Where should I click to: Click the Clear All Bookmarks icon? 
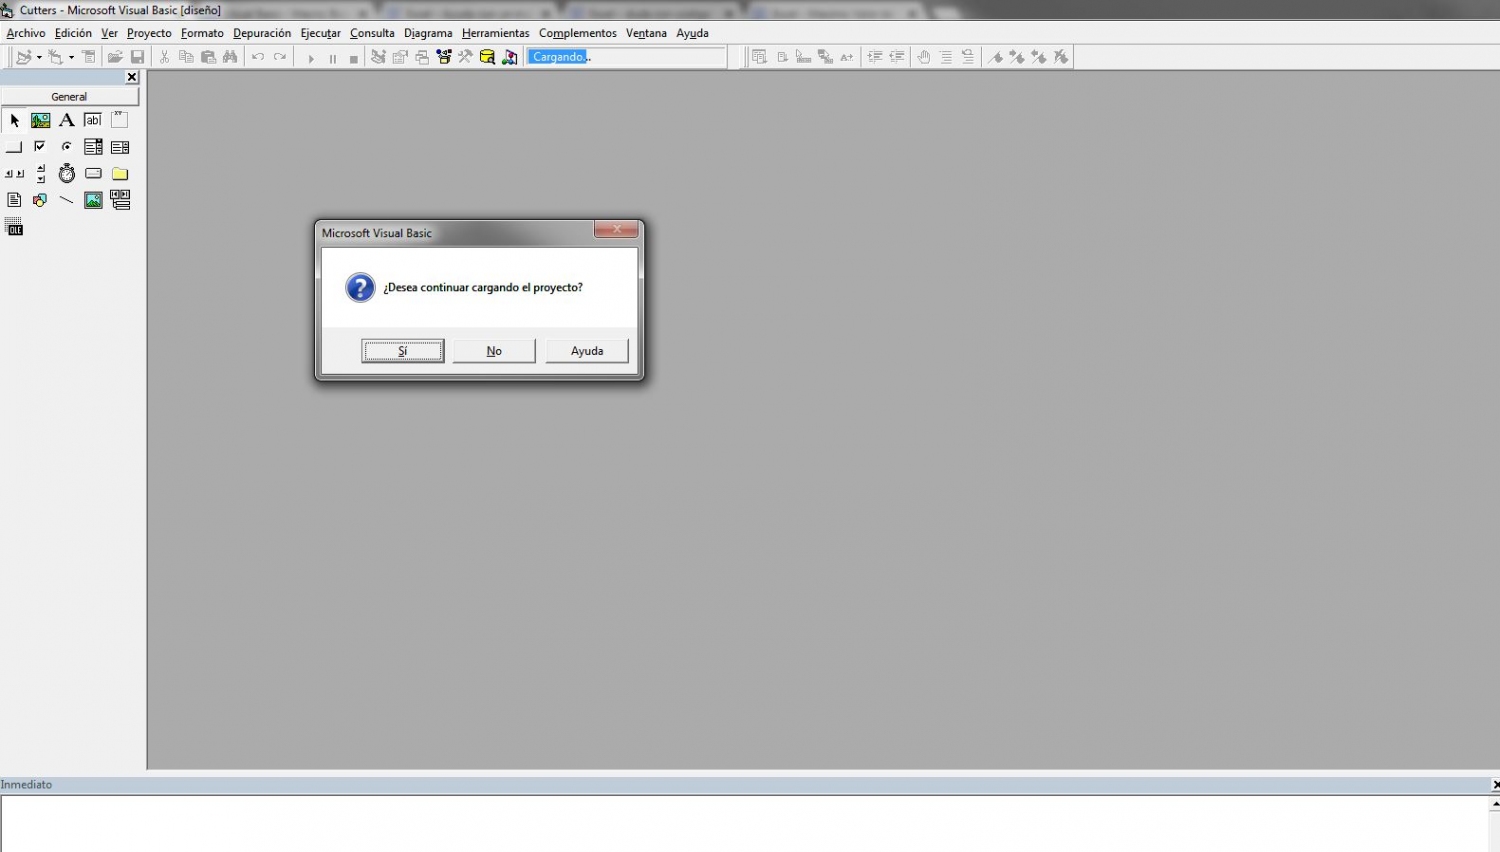1061,57
